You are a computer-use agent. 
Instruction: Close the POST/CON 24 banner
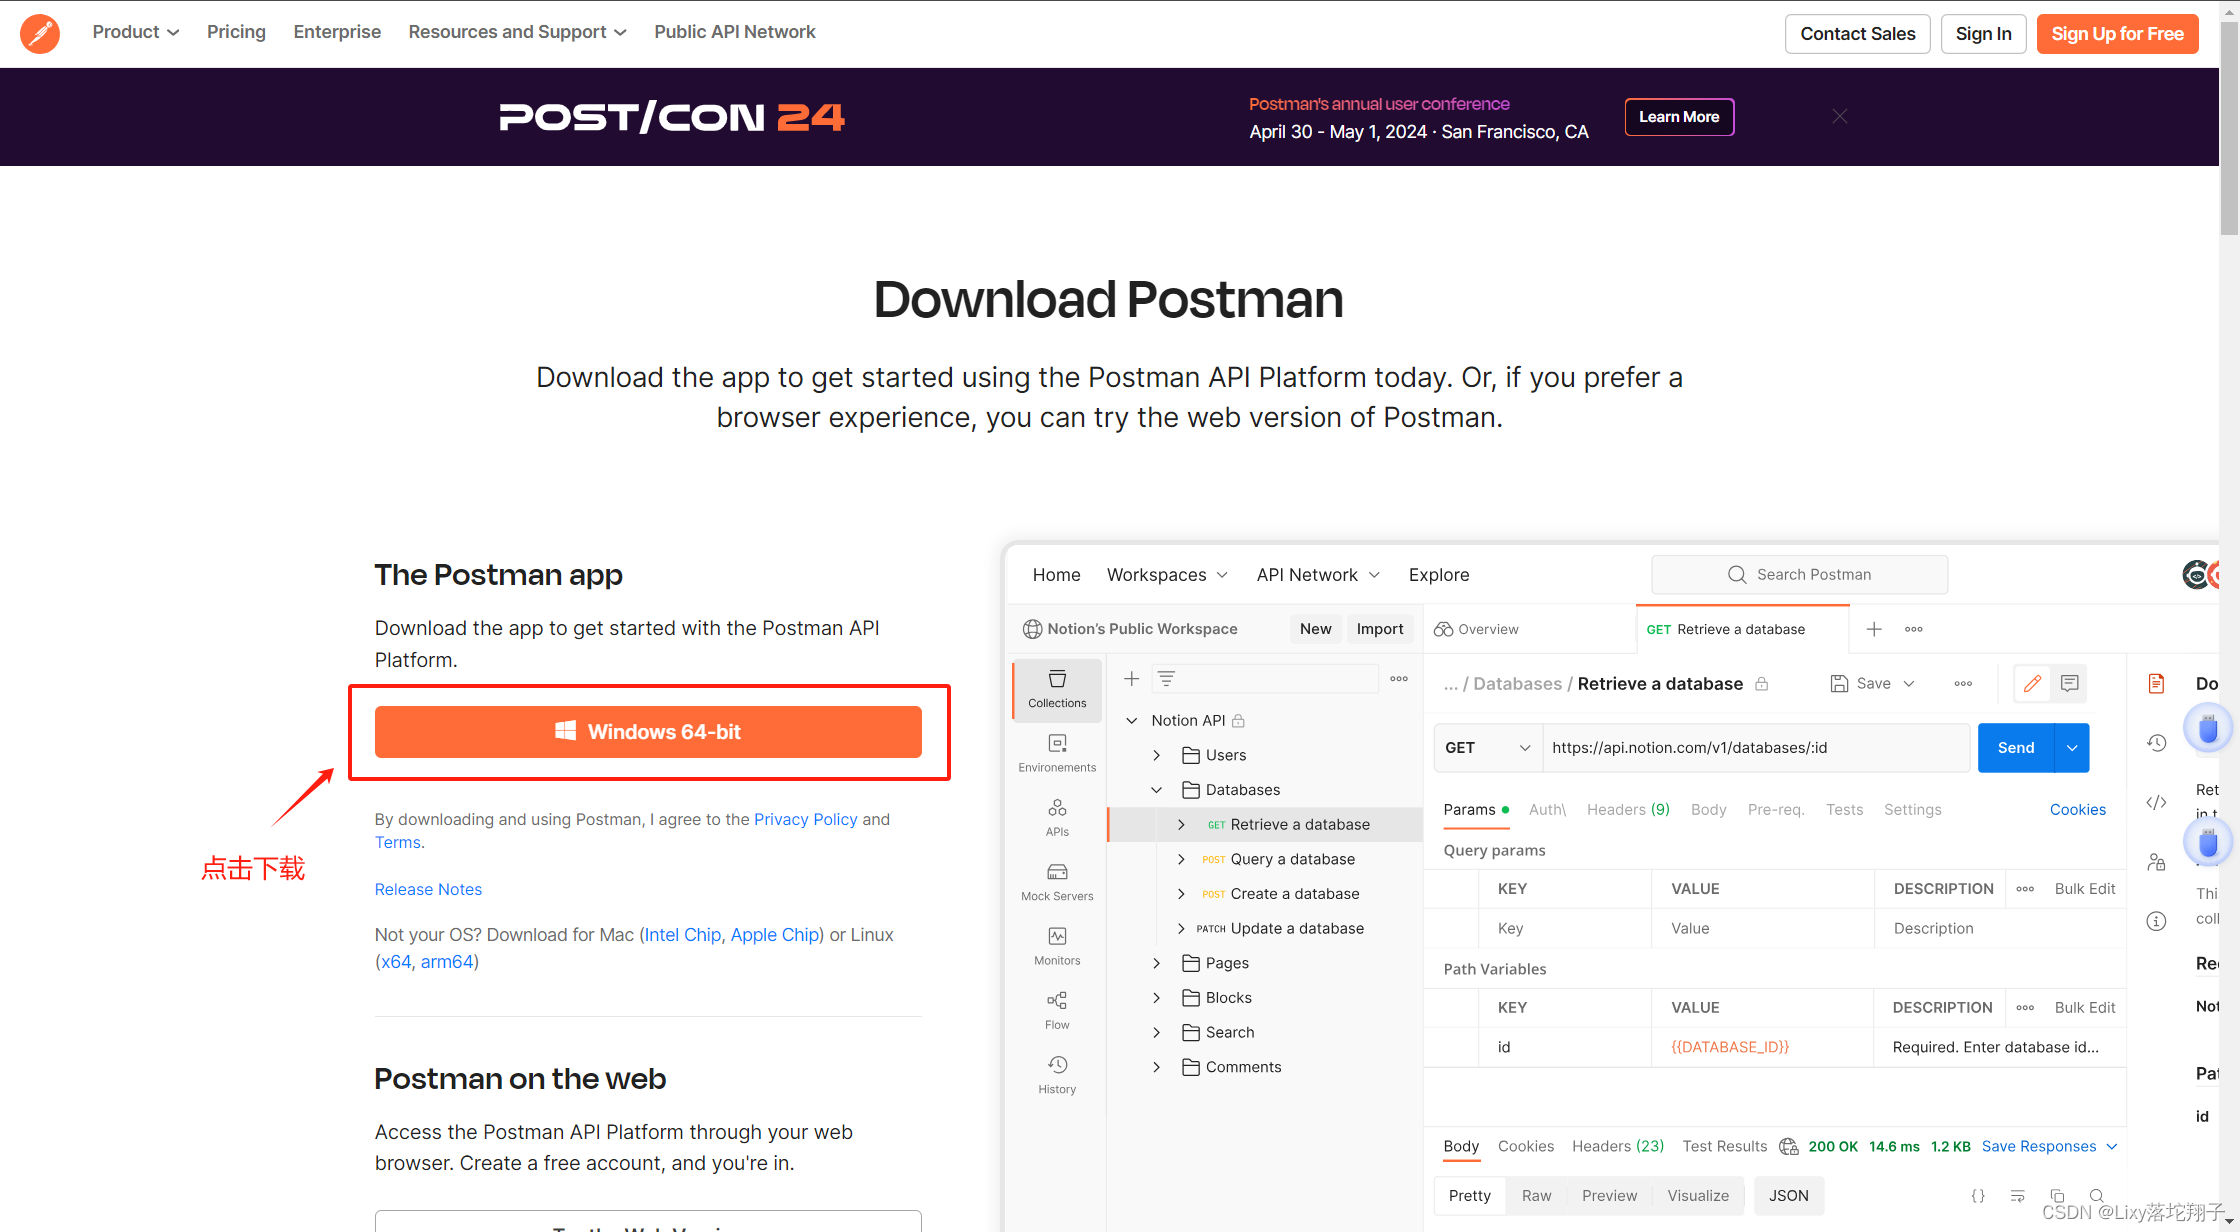pyautogui.click(x=1839, y=116)
